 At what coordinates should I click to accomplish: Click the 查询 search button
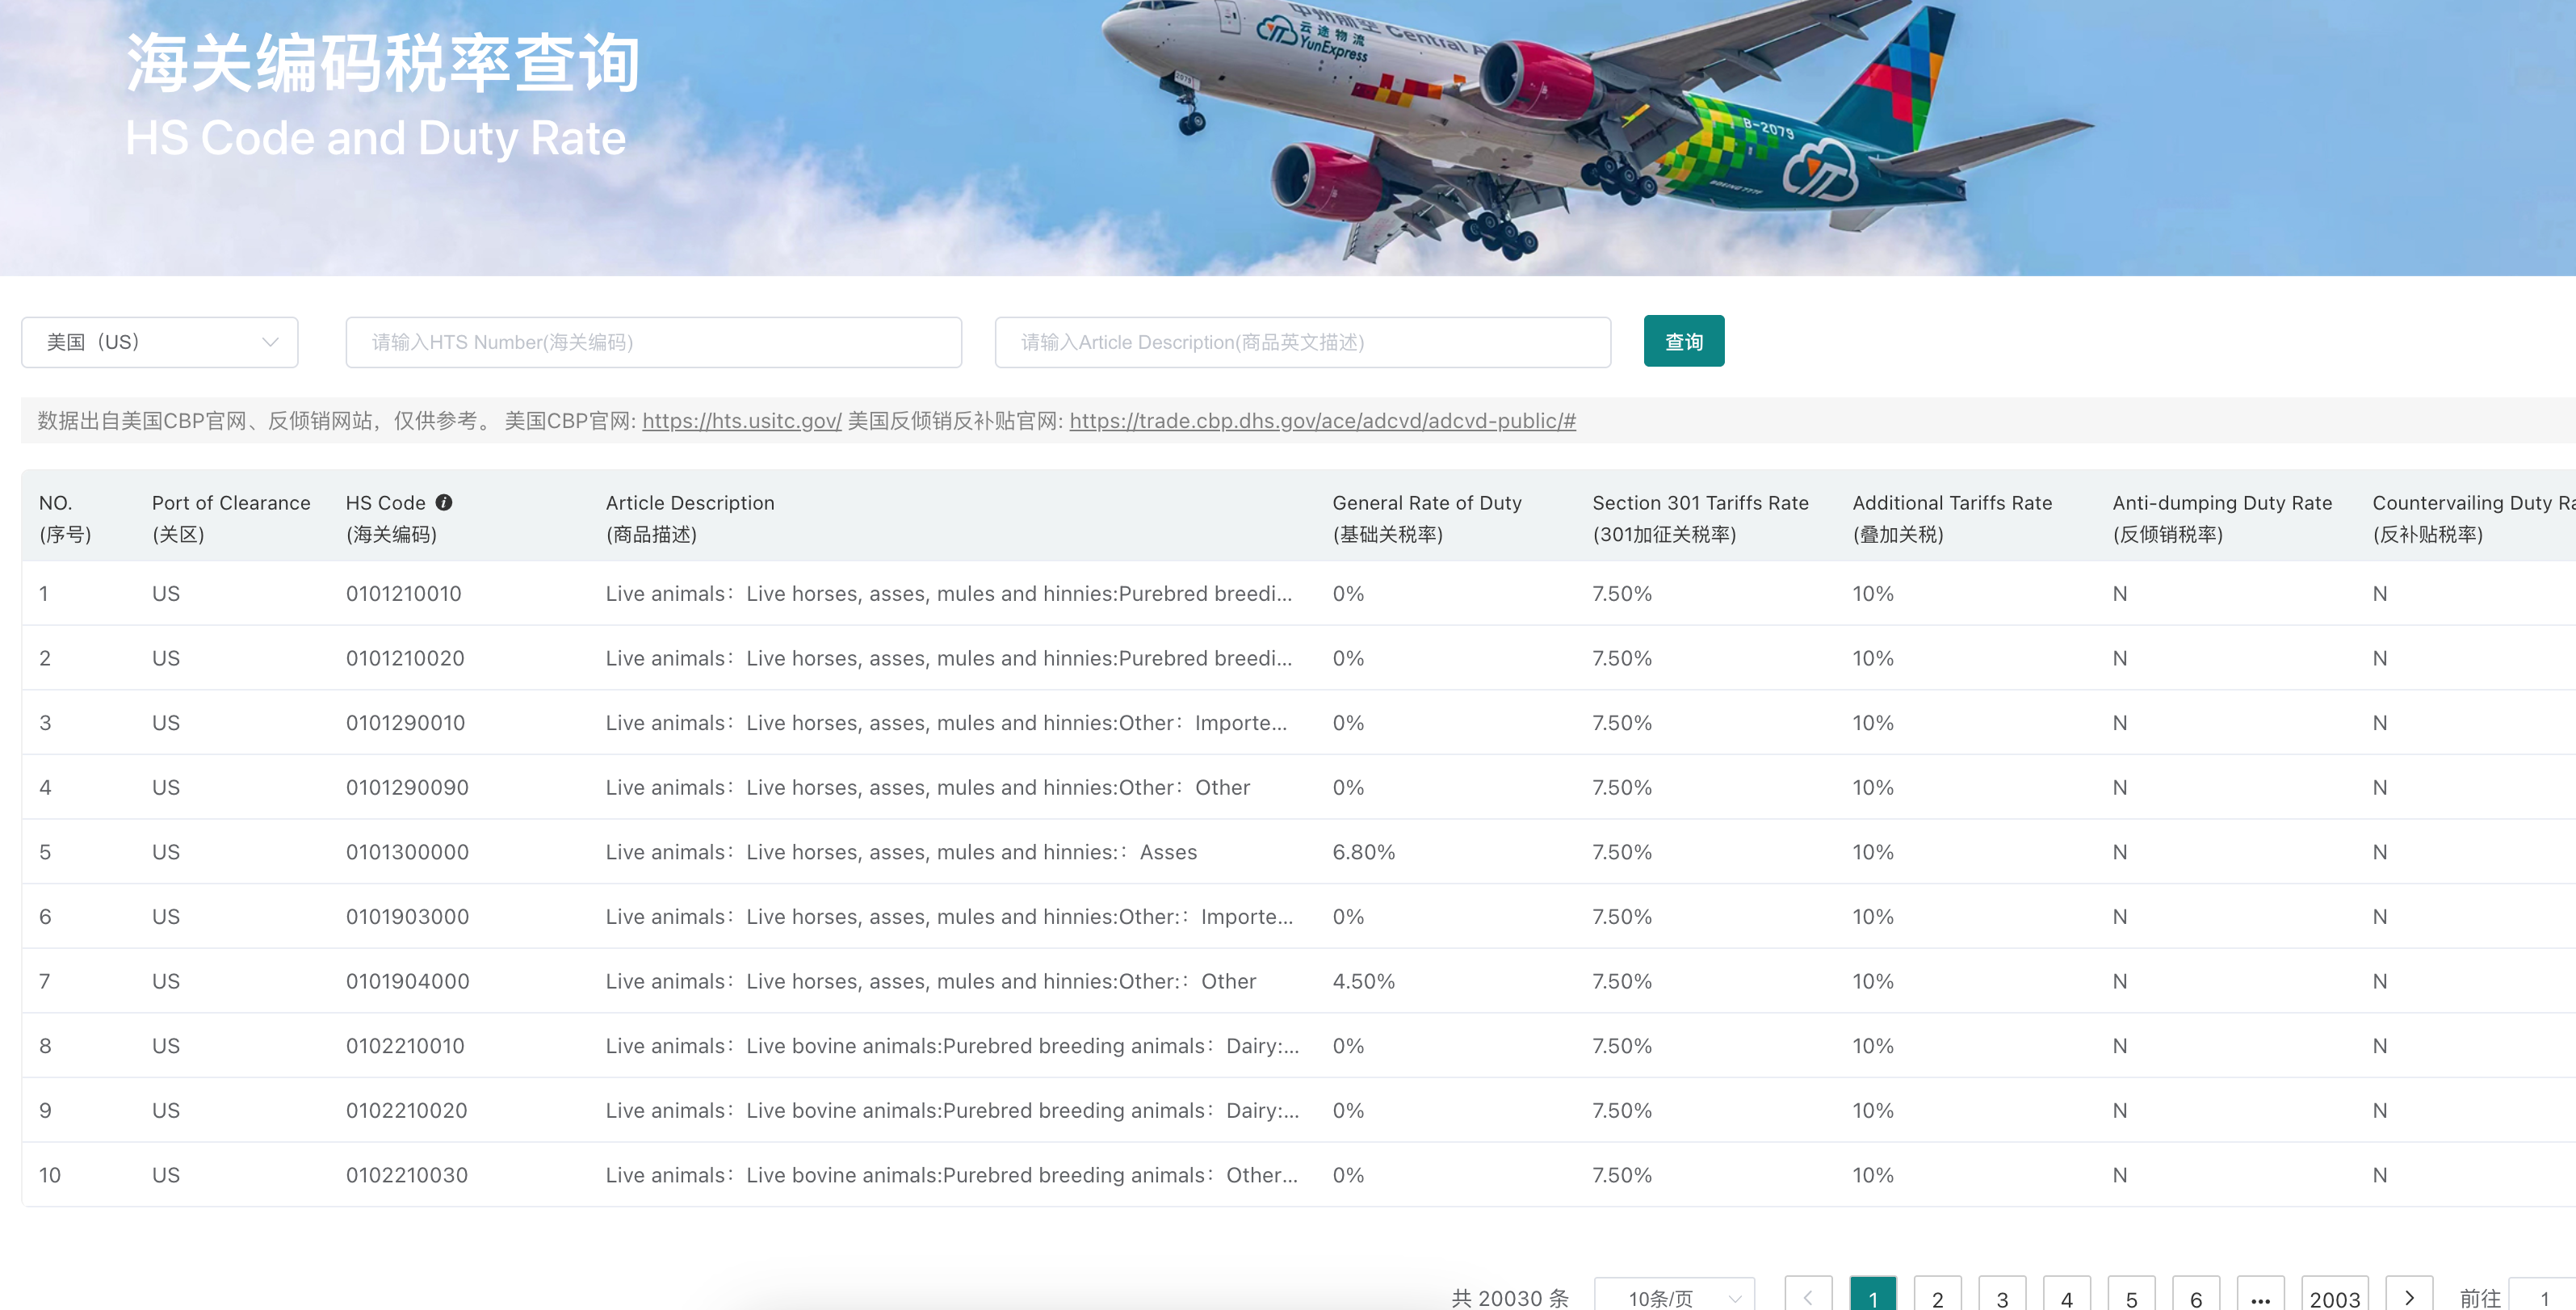(1684, 341)
